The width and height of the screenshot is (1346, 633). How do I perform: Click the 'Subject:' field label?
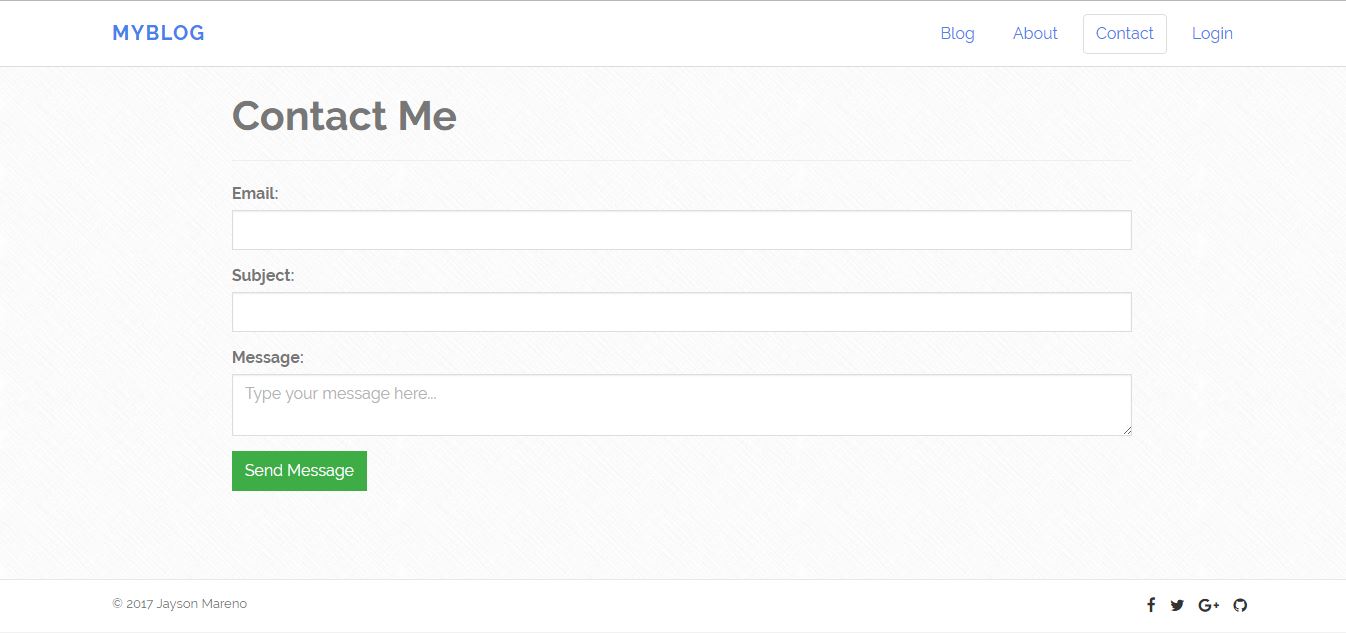pyautogui.click(x=263, y=275)
